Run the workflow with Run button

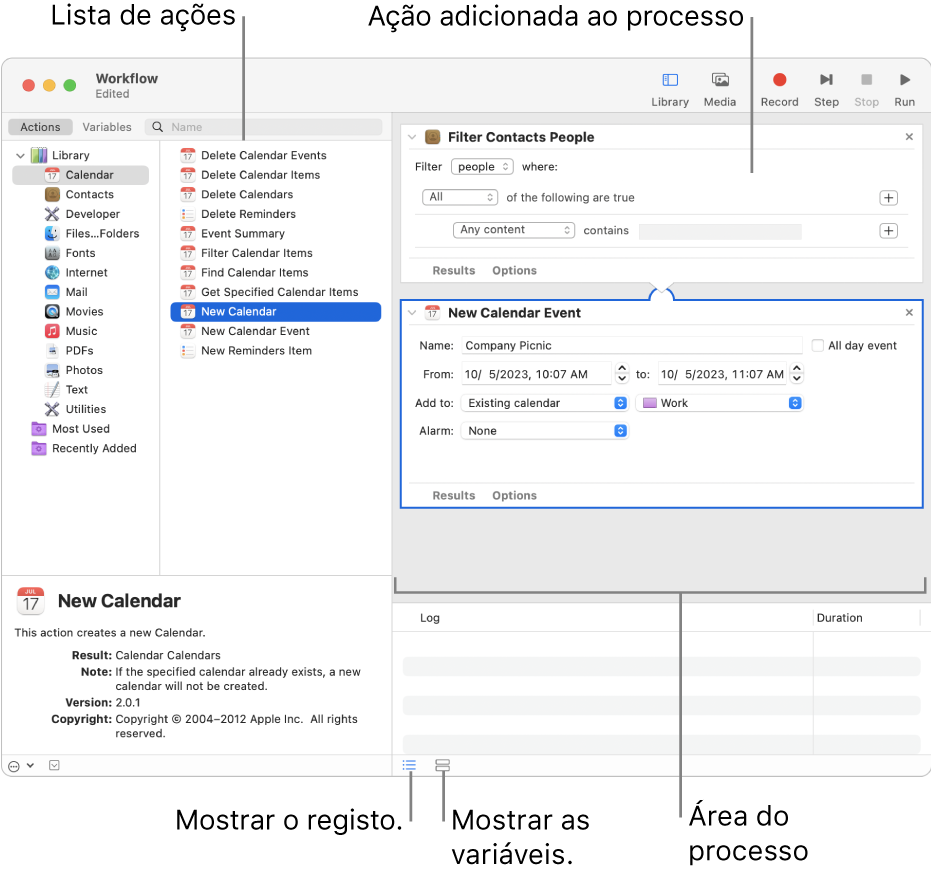click(904, 89)
